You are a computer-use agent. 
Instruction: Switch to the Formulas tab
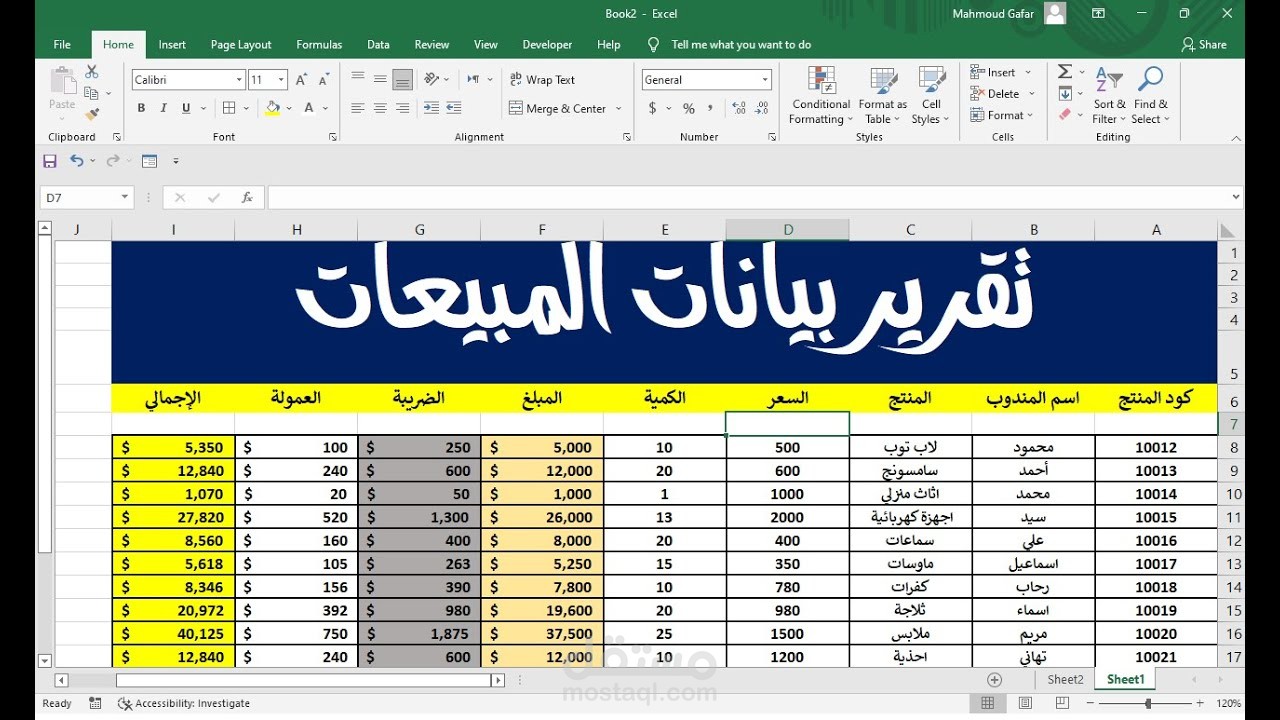[319, 44]
